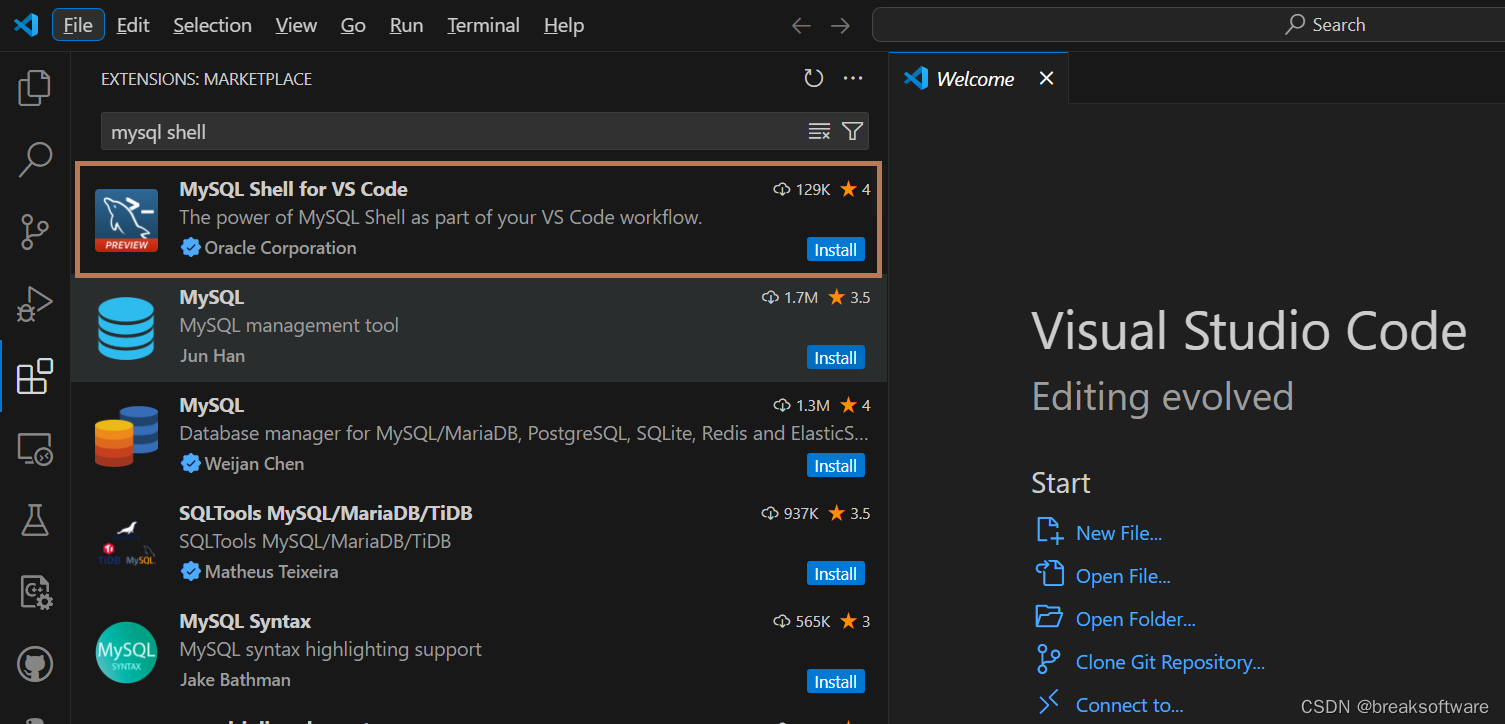This screenshot has width=1505, height=724.
Task: Clear extensions search results
Action: coord(819,131)
